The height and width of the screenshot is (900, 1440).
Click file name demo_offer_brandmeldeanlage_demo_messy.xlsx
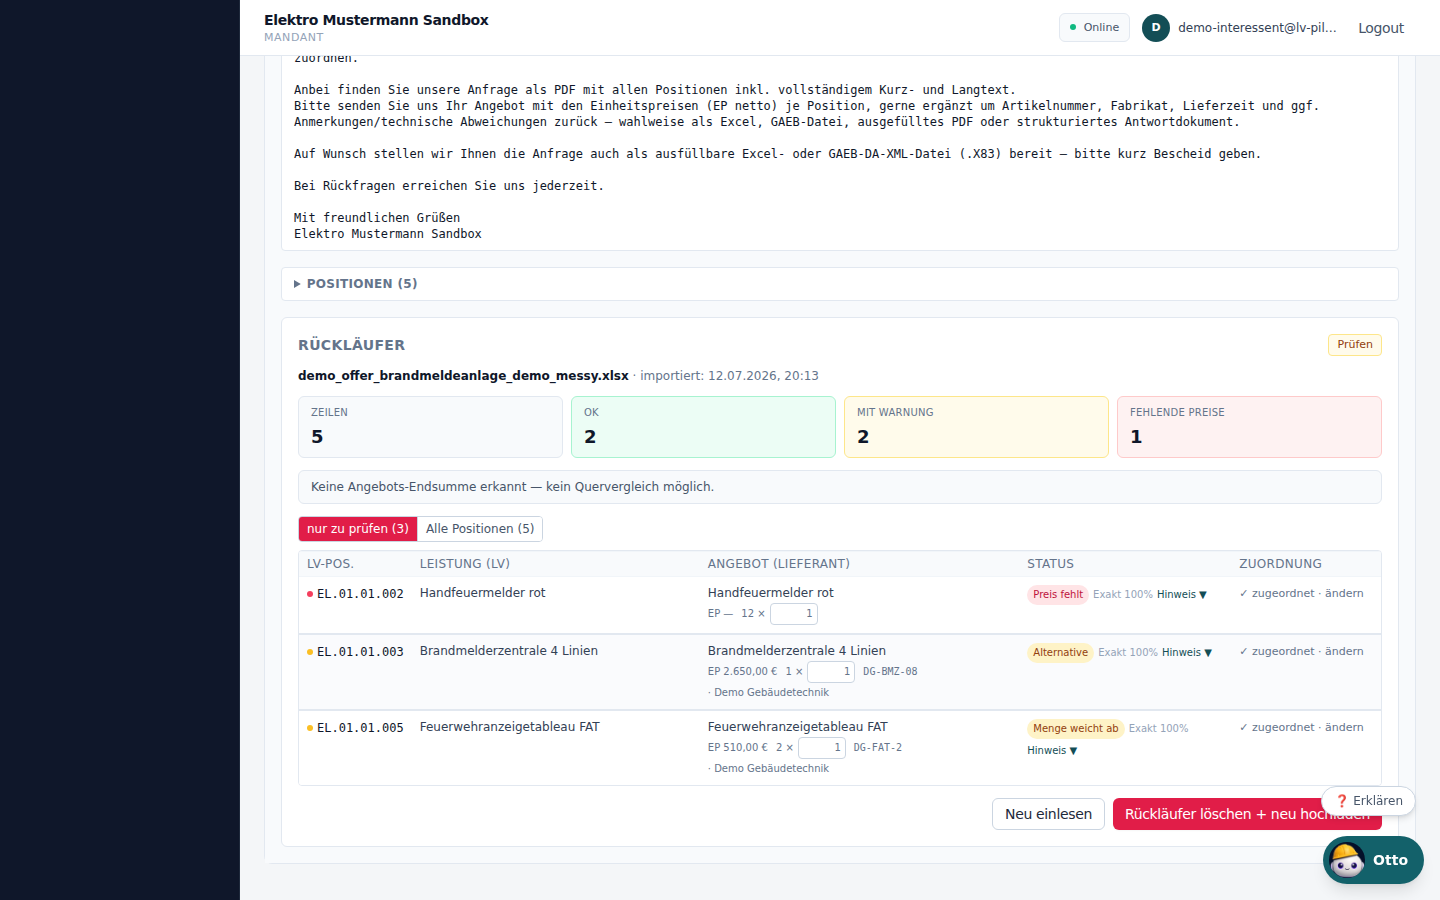click(x=463, y=376)
